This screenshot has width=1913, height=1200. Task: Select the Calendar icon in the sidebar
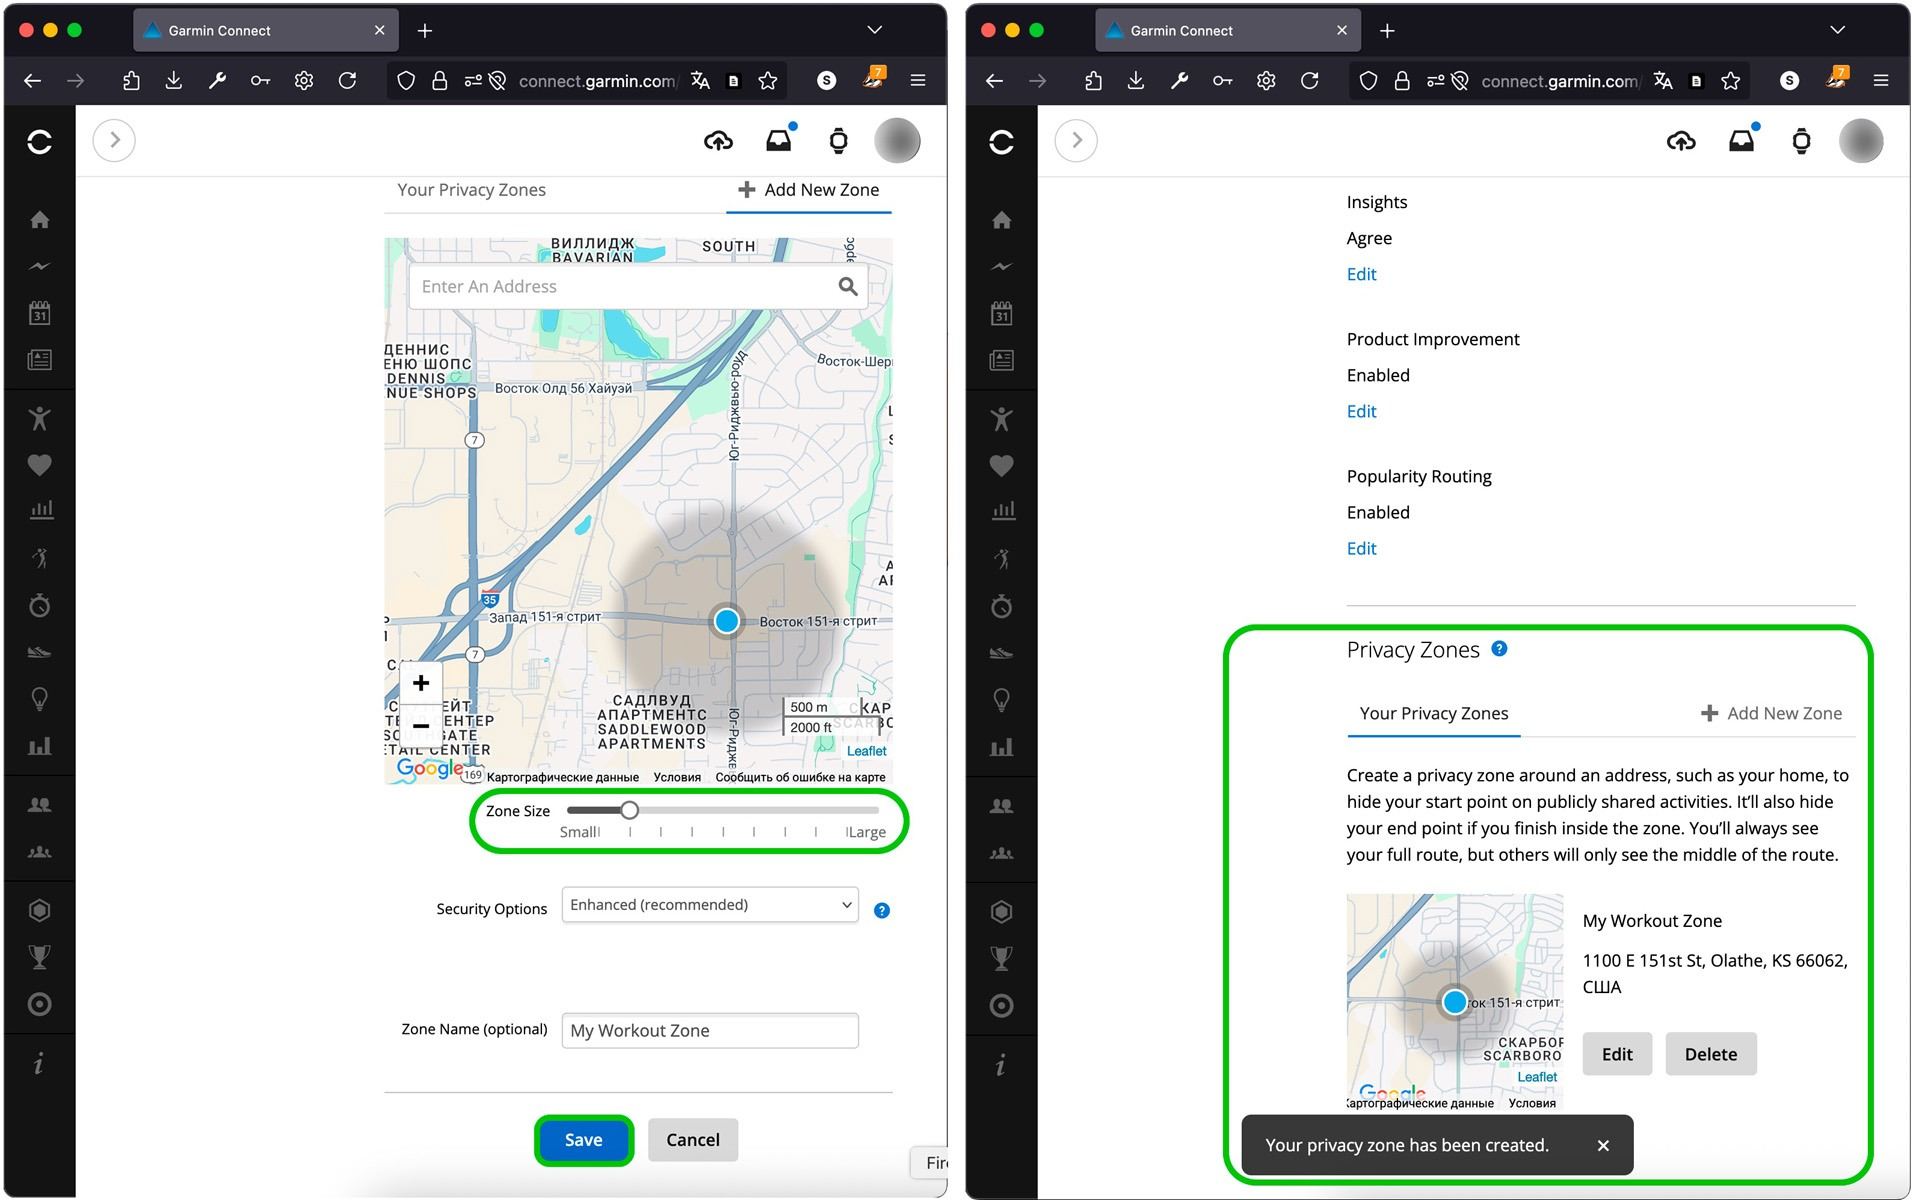40,312
